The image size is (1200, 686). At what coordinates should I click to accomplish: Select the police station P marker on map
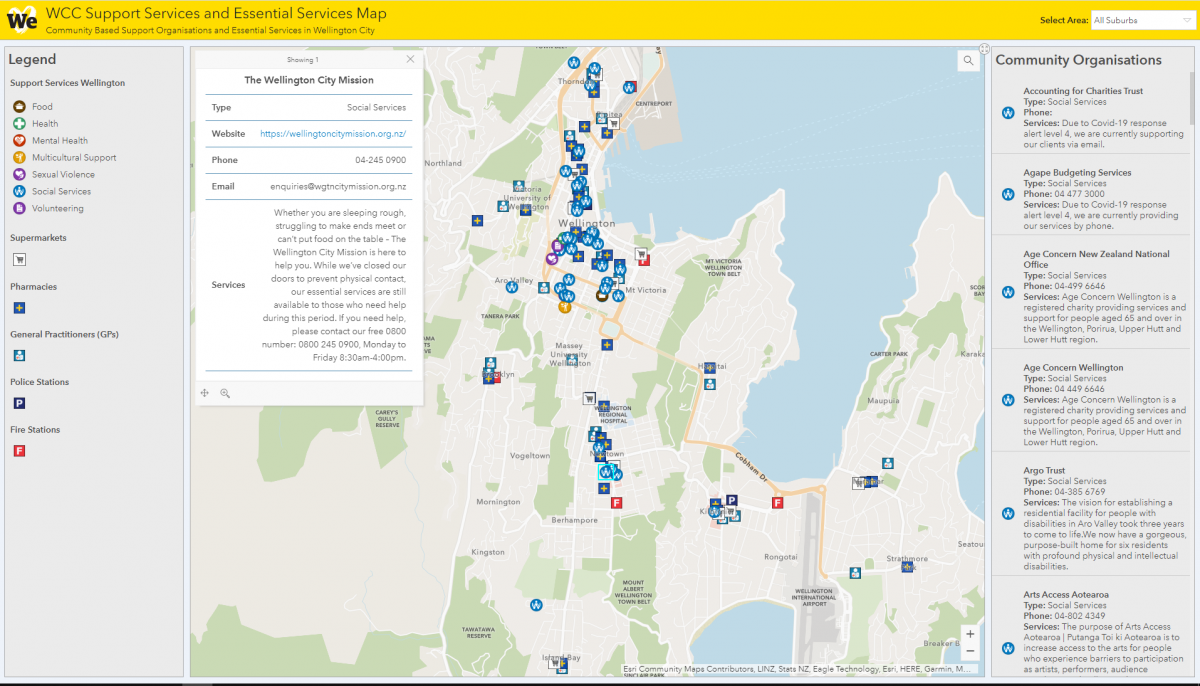click(x=731, y=500)
